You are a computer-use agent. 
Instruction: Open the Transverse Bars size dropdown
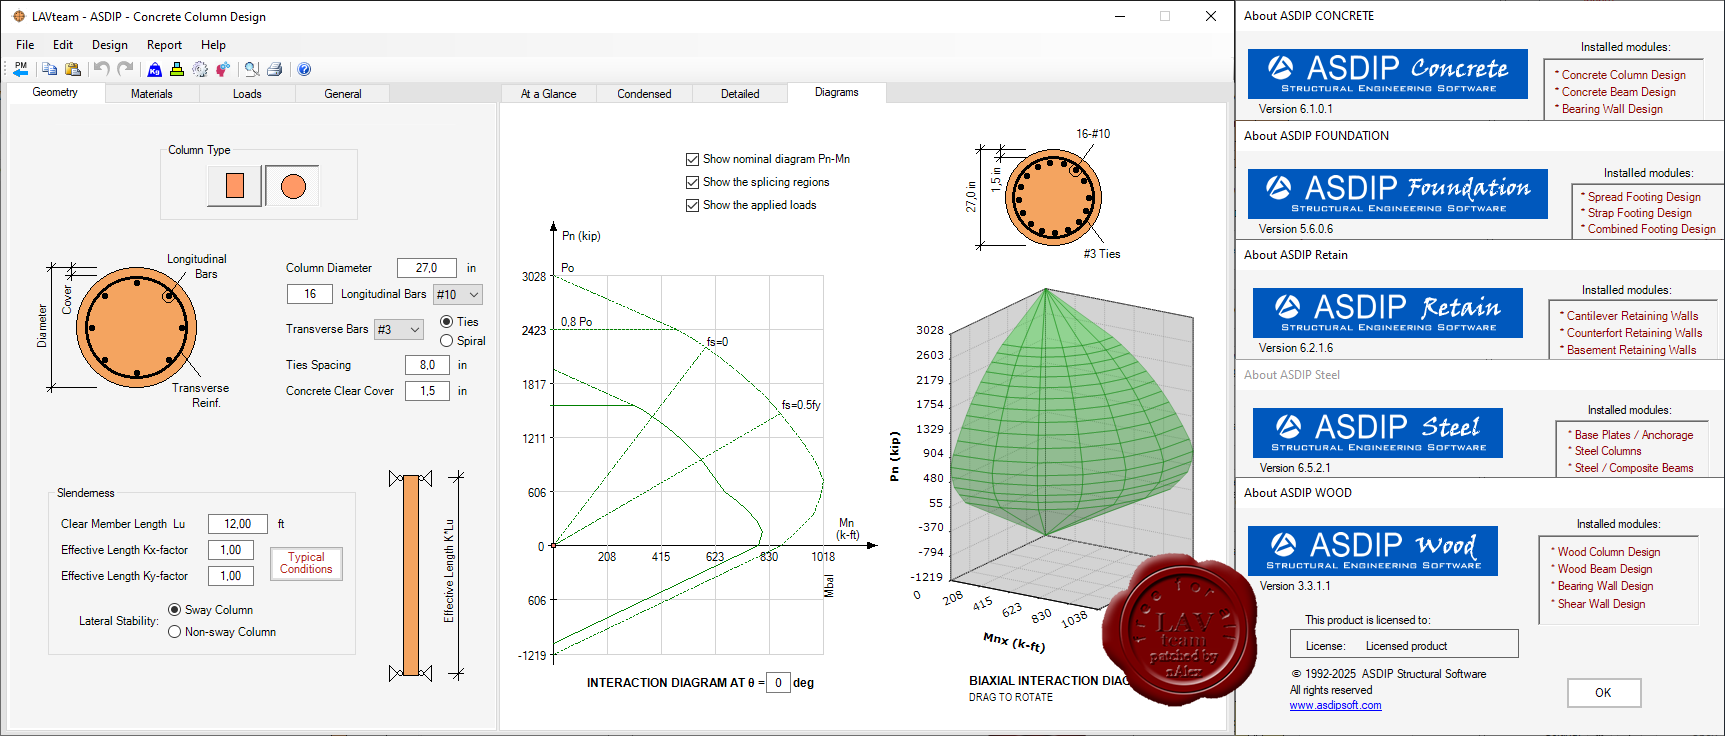coord(399,329)
